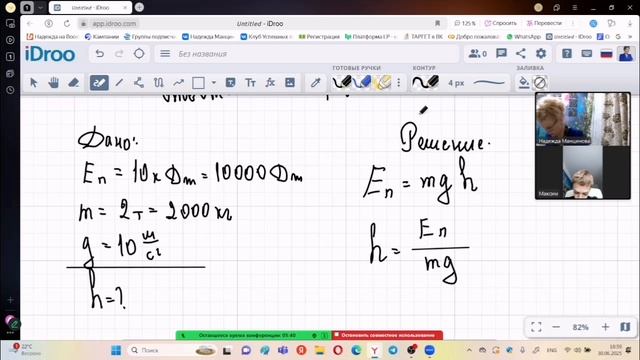Select the text Tт tool

click(x=250, y=83)
